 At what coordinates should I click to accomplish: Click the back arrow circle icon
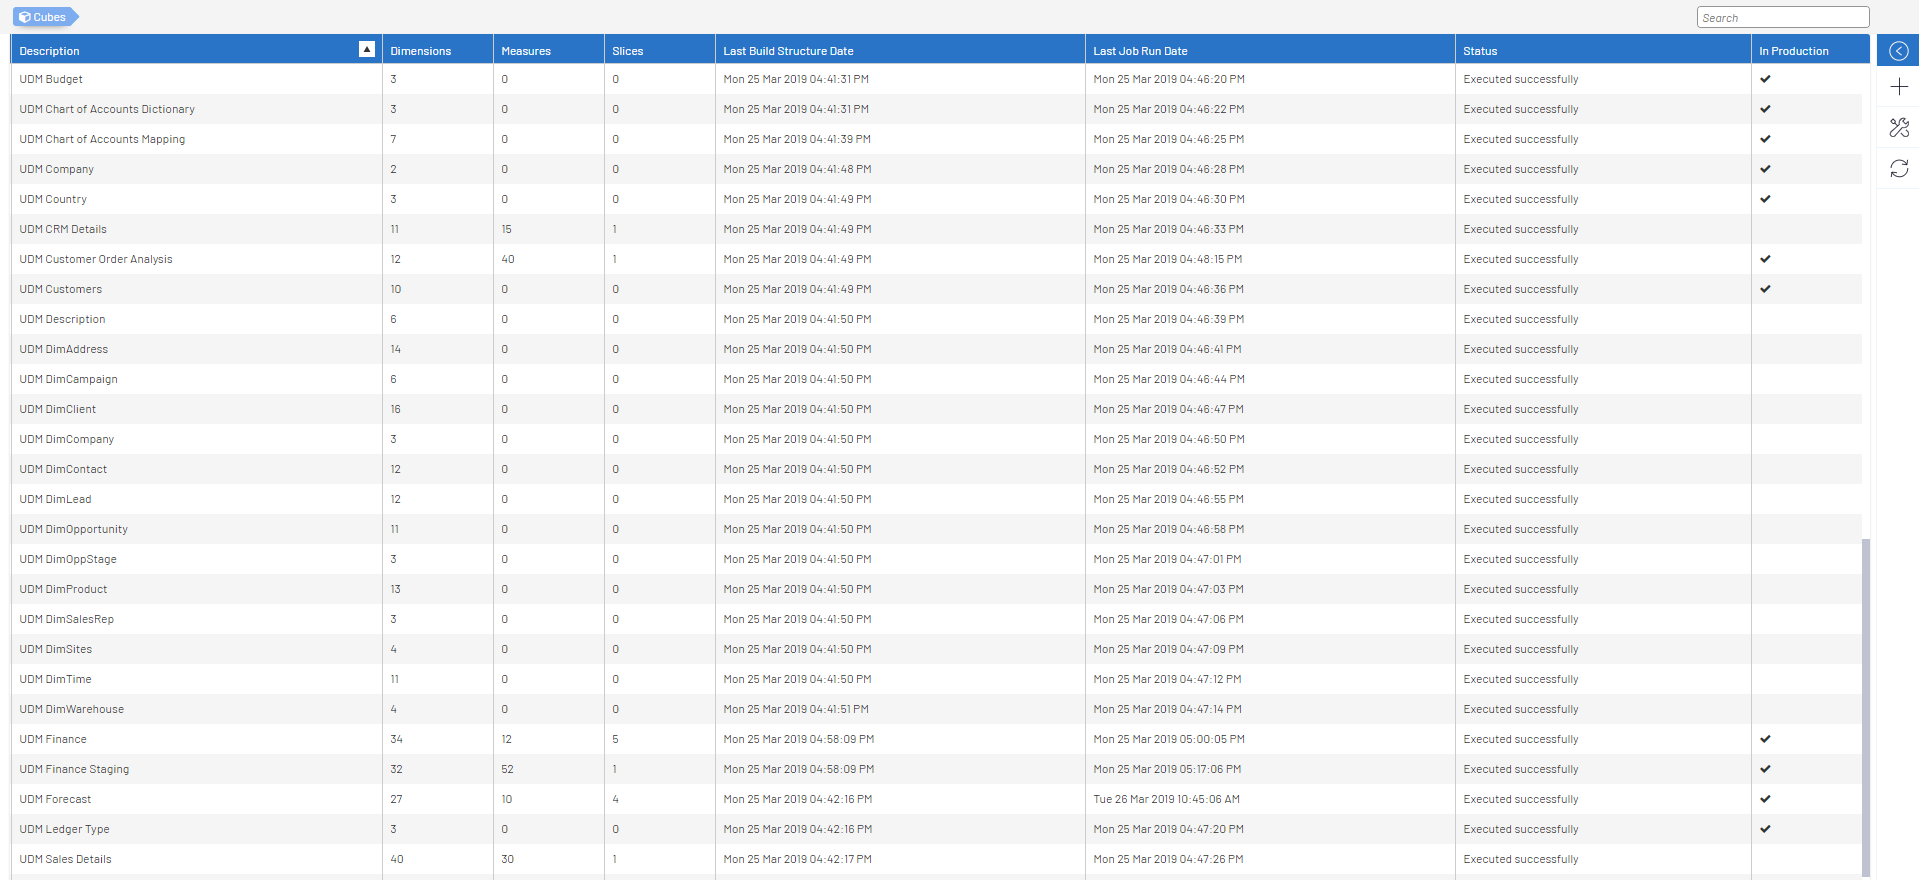1898,51
